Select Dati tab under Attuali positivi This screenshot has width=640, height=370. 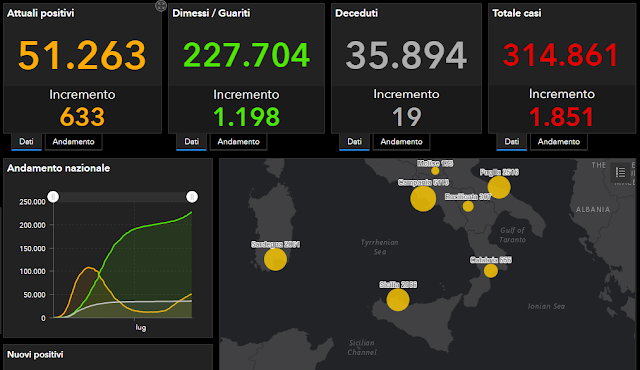coord(26,142)
